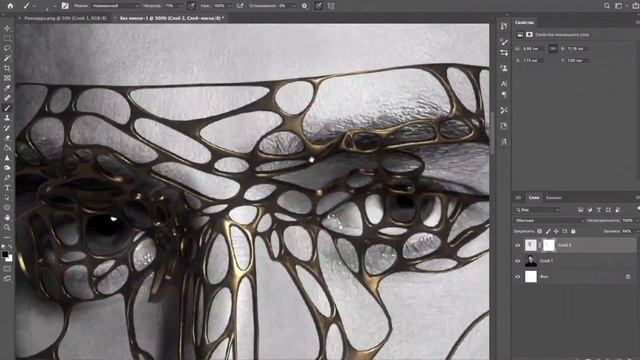The height and width of the screenshot is (360, 640).
Task: Enable airbrush-style build-up
Action: coord(240,6)
